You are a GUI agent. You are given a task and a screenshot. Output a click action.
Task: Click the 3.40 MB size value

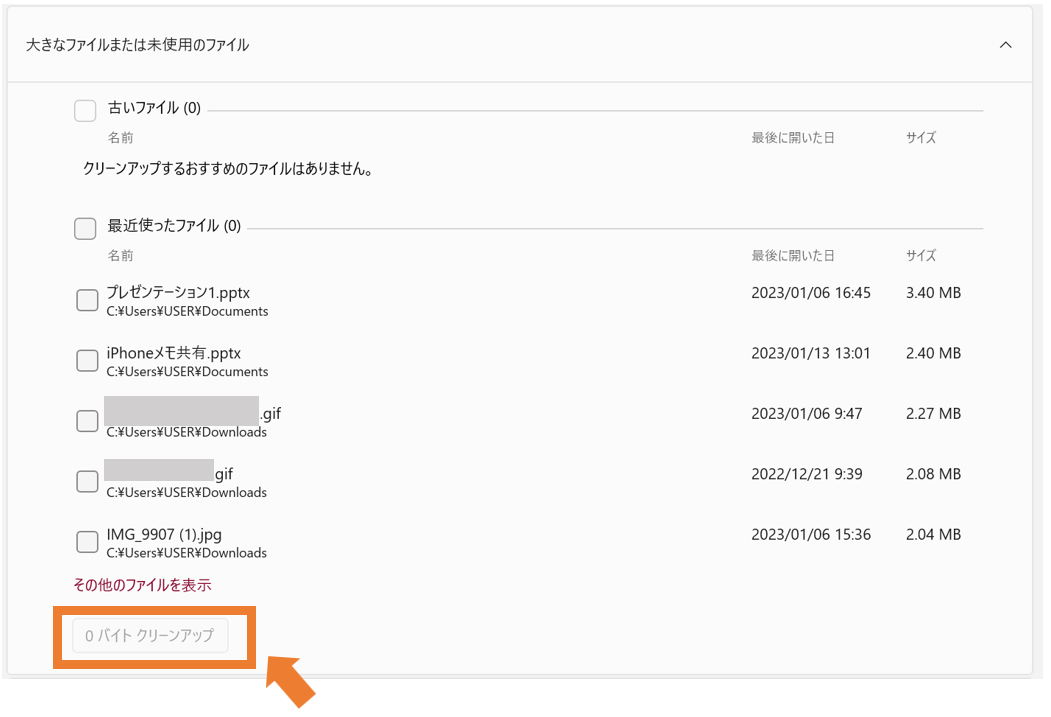(933, 293)
